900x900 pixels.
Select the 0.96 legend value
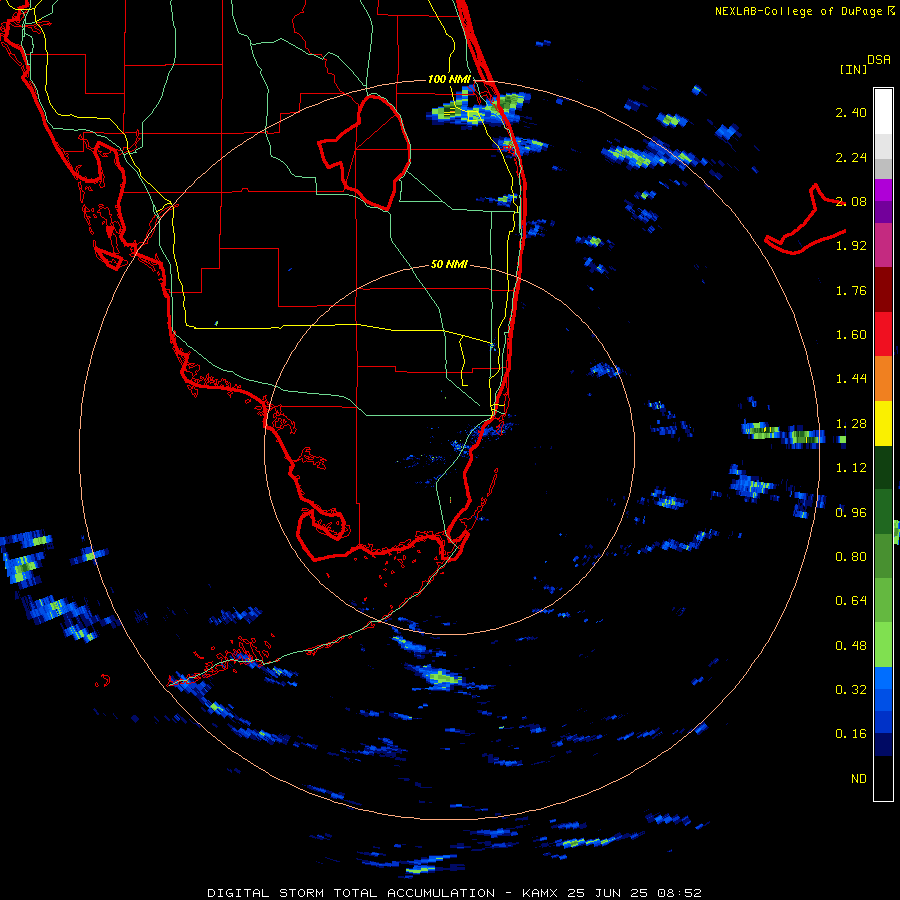tap(851, 512)
